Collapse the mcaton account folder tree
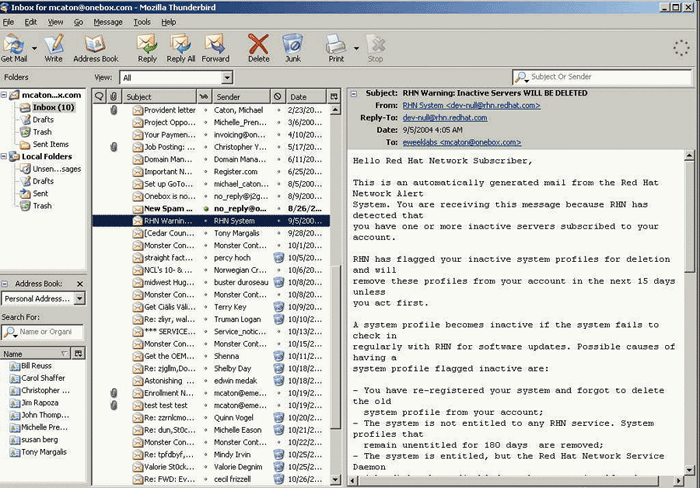700x488 pixels. pyautogui.click(x=4, y=95)
